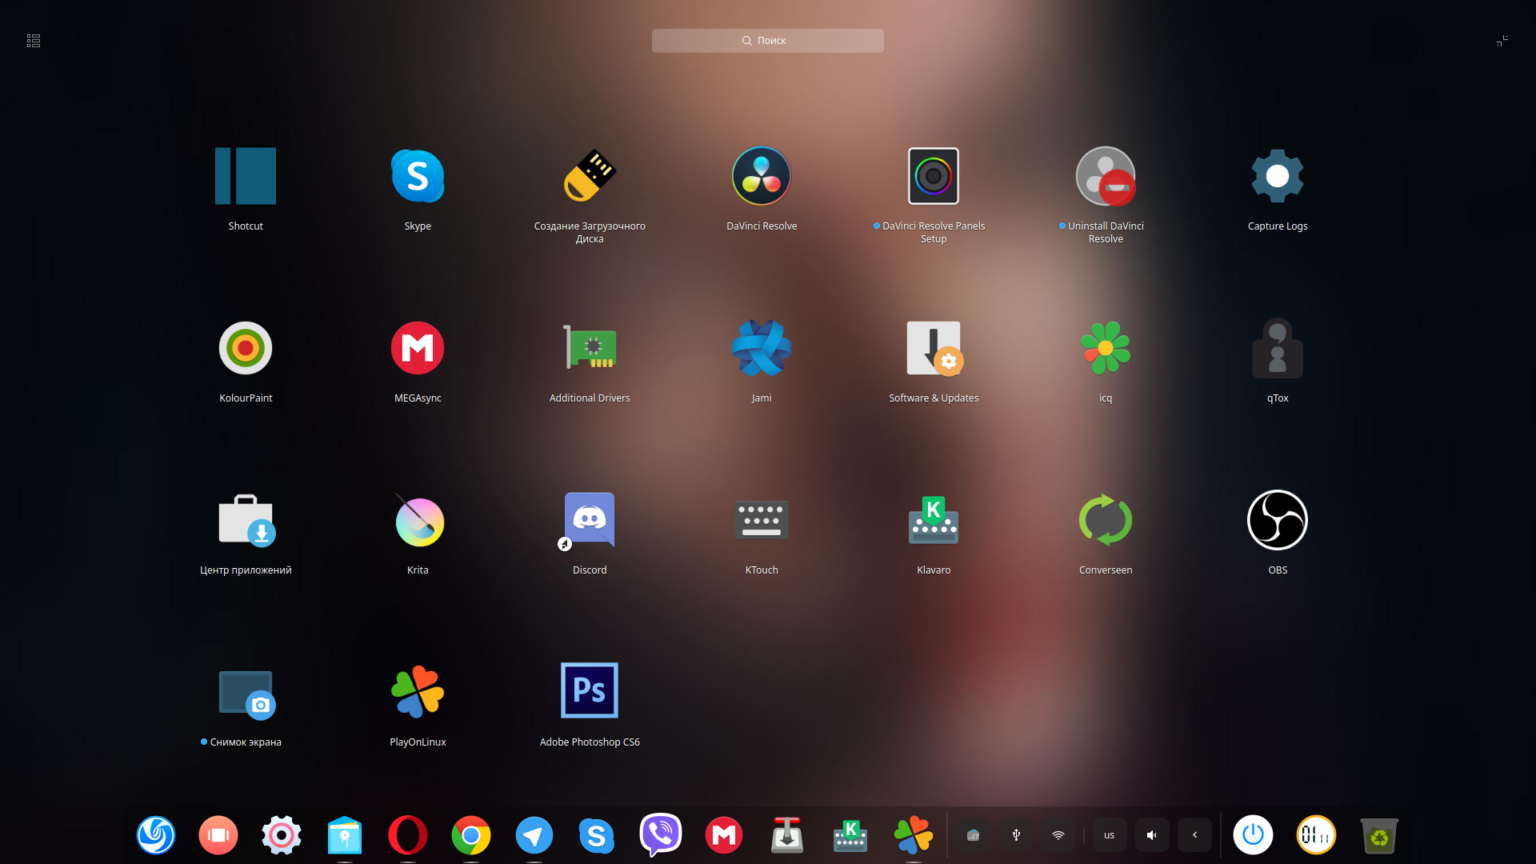Open Control Center gear in the dock

coord(281,835)
